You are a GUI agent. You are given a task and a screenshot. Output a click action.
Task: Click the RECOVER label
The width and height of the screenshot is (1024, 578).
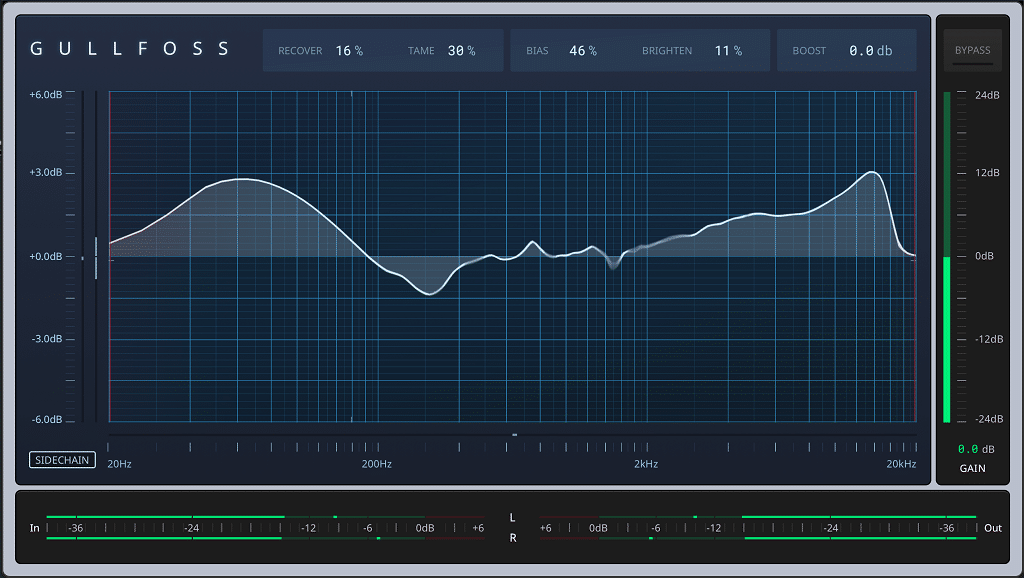tap(300, 50)
